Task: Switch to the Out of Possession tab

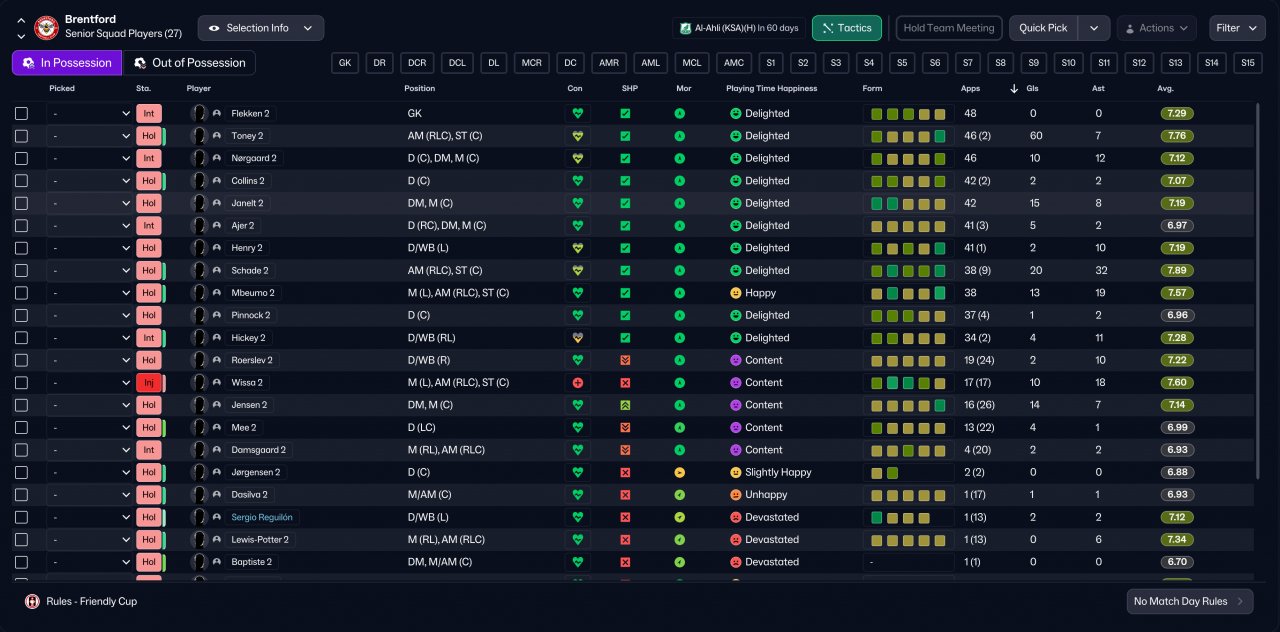Action: (x=188, y=63)
